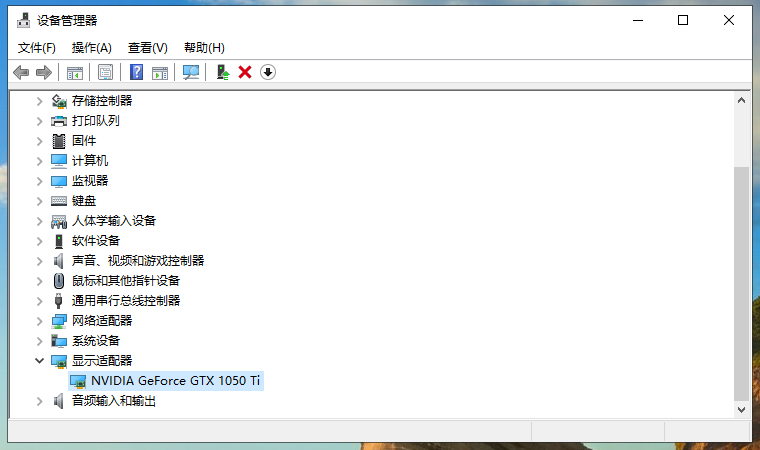760x450 pixels.
Task: Expand 声音、视频和游戏控制器 chevron
Action: point(40,261)
